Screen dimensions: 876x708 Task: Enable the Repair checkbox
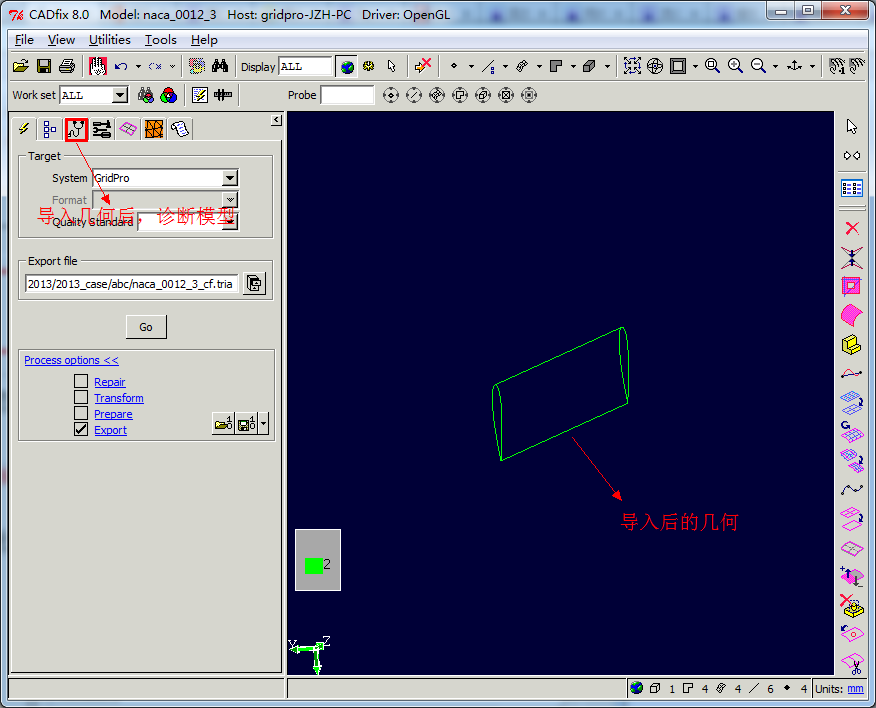point(81,382)
